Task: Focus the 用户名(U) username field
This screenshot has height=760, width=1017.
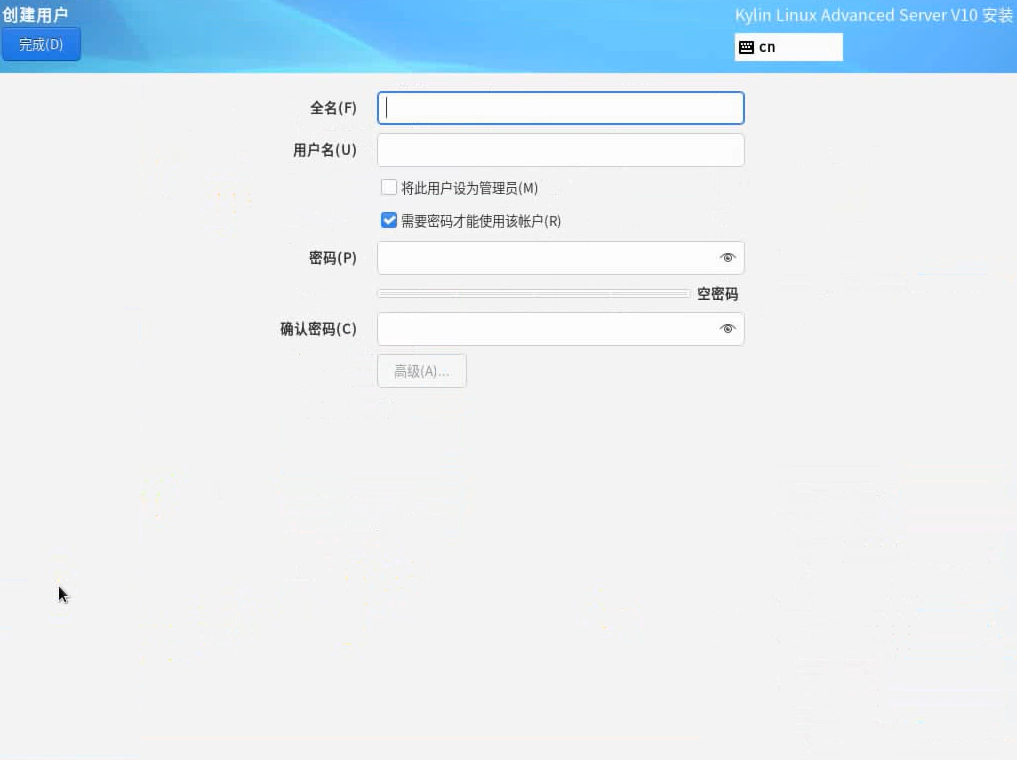Action: point(560,150)
